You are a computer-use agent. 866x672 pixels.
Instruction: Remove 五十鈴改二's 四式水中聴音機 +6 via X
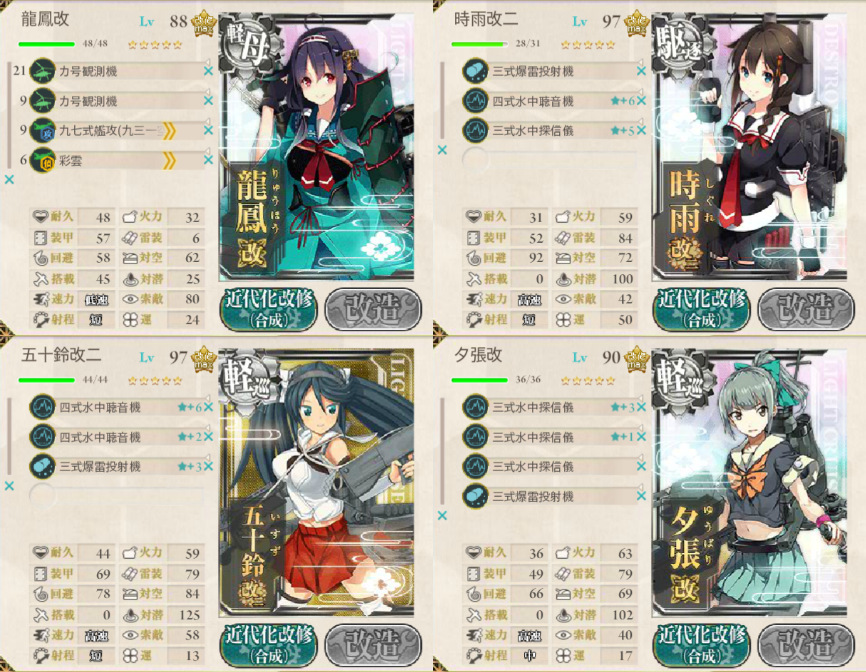point(208,408)
